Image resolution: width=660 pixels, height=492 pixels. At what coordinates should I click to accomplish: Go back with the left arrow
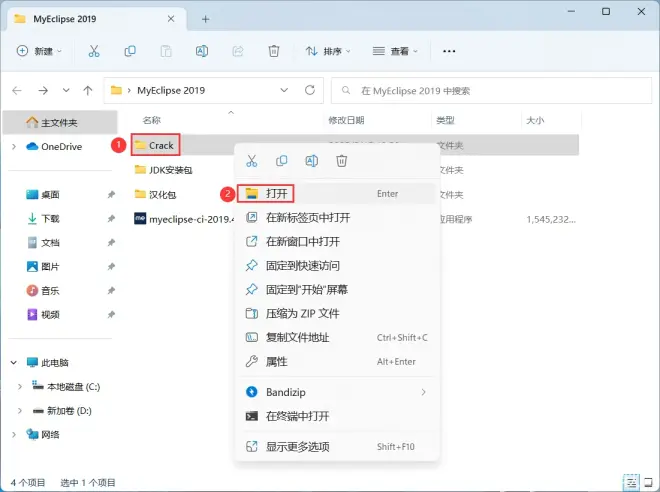coord(17,90)
